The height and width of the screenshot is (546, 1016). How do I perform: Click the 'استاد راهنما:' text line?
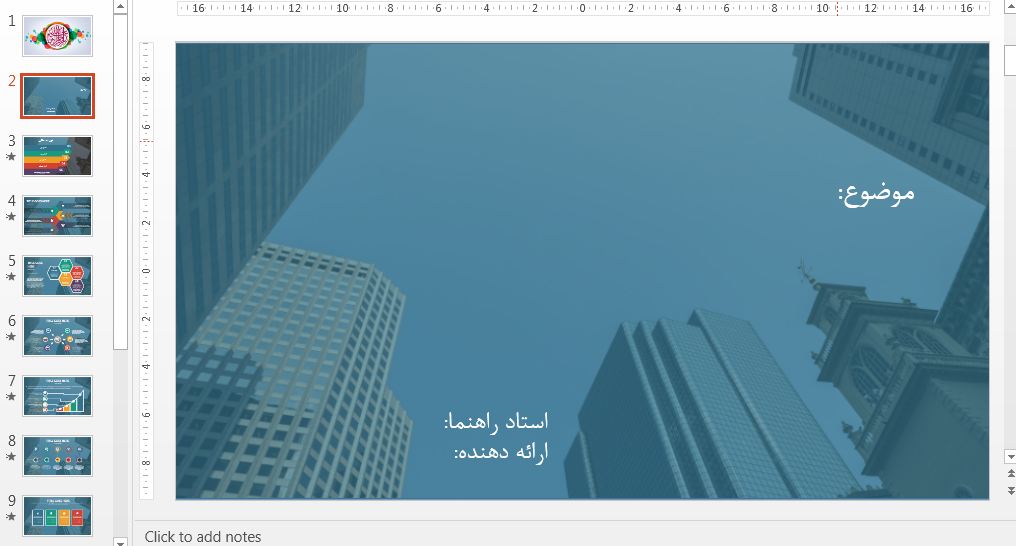pyautogui.click(x=496, y=422)
